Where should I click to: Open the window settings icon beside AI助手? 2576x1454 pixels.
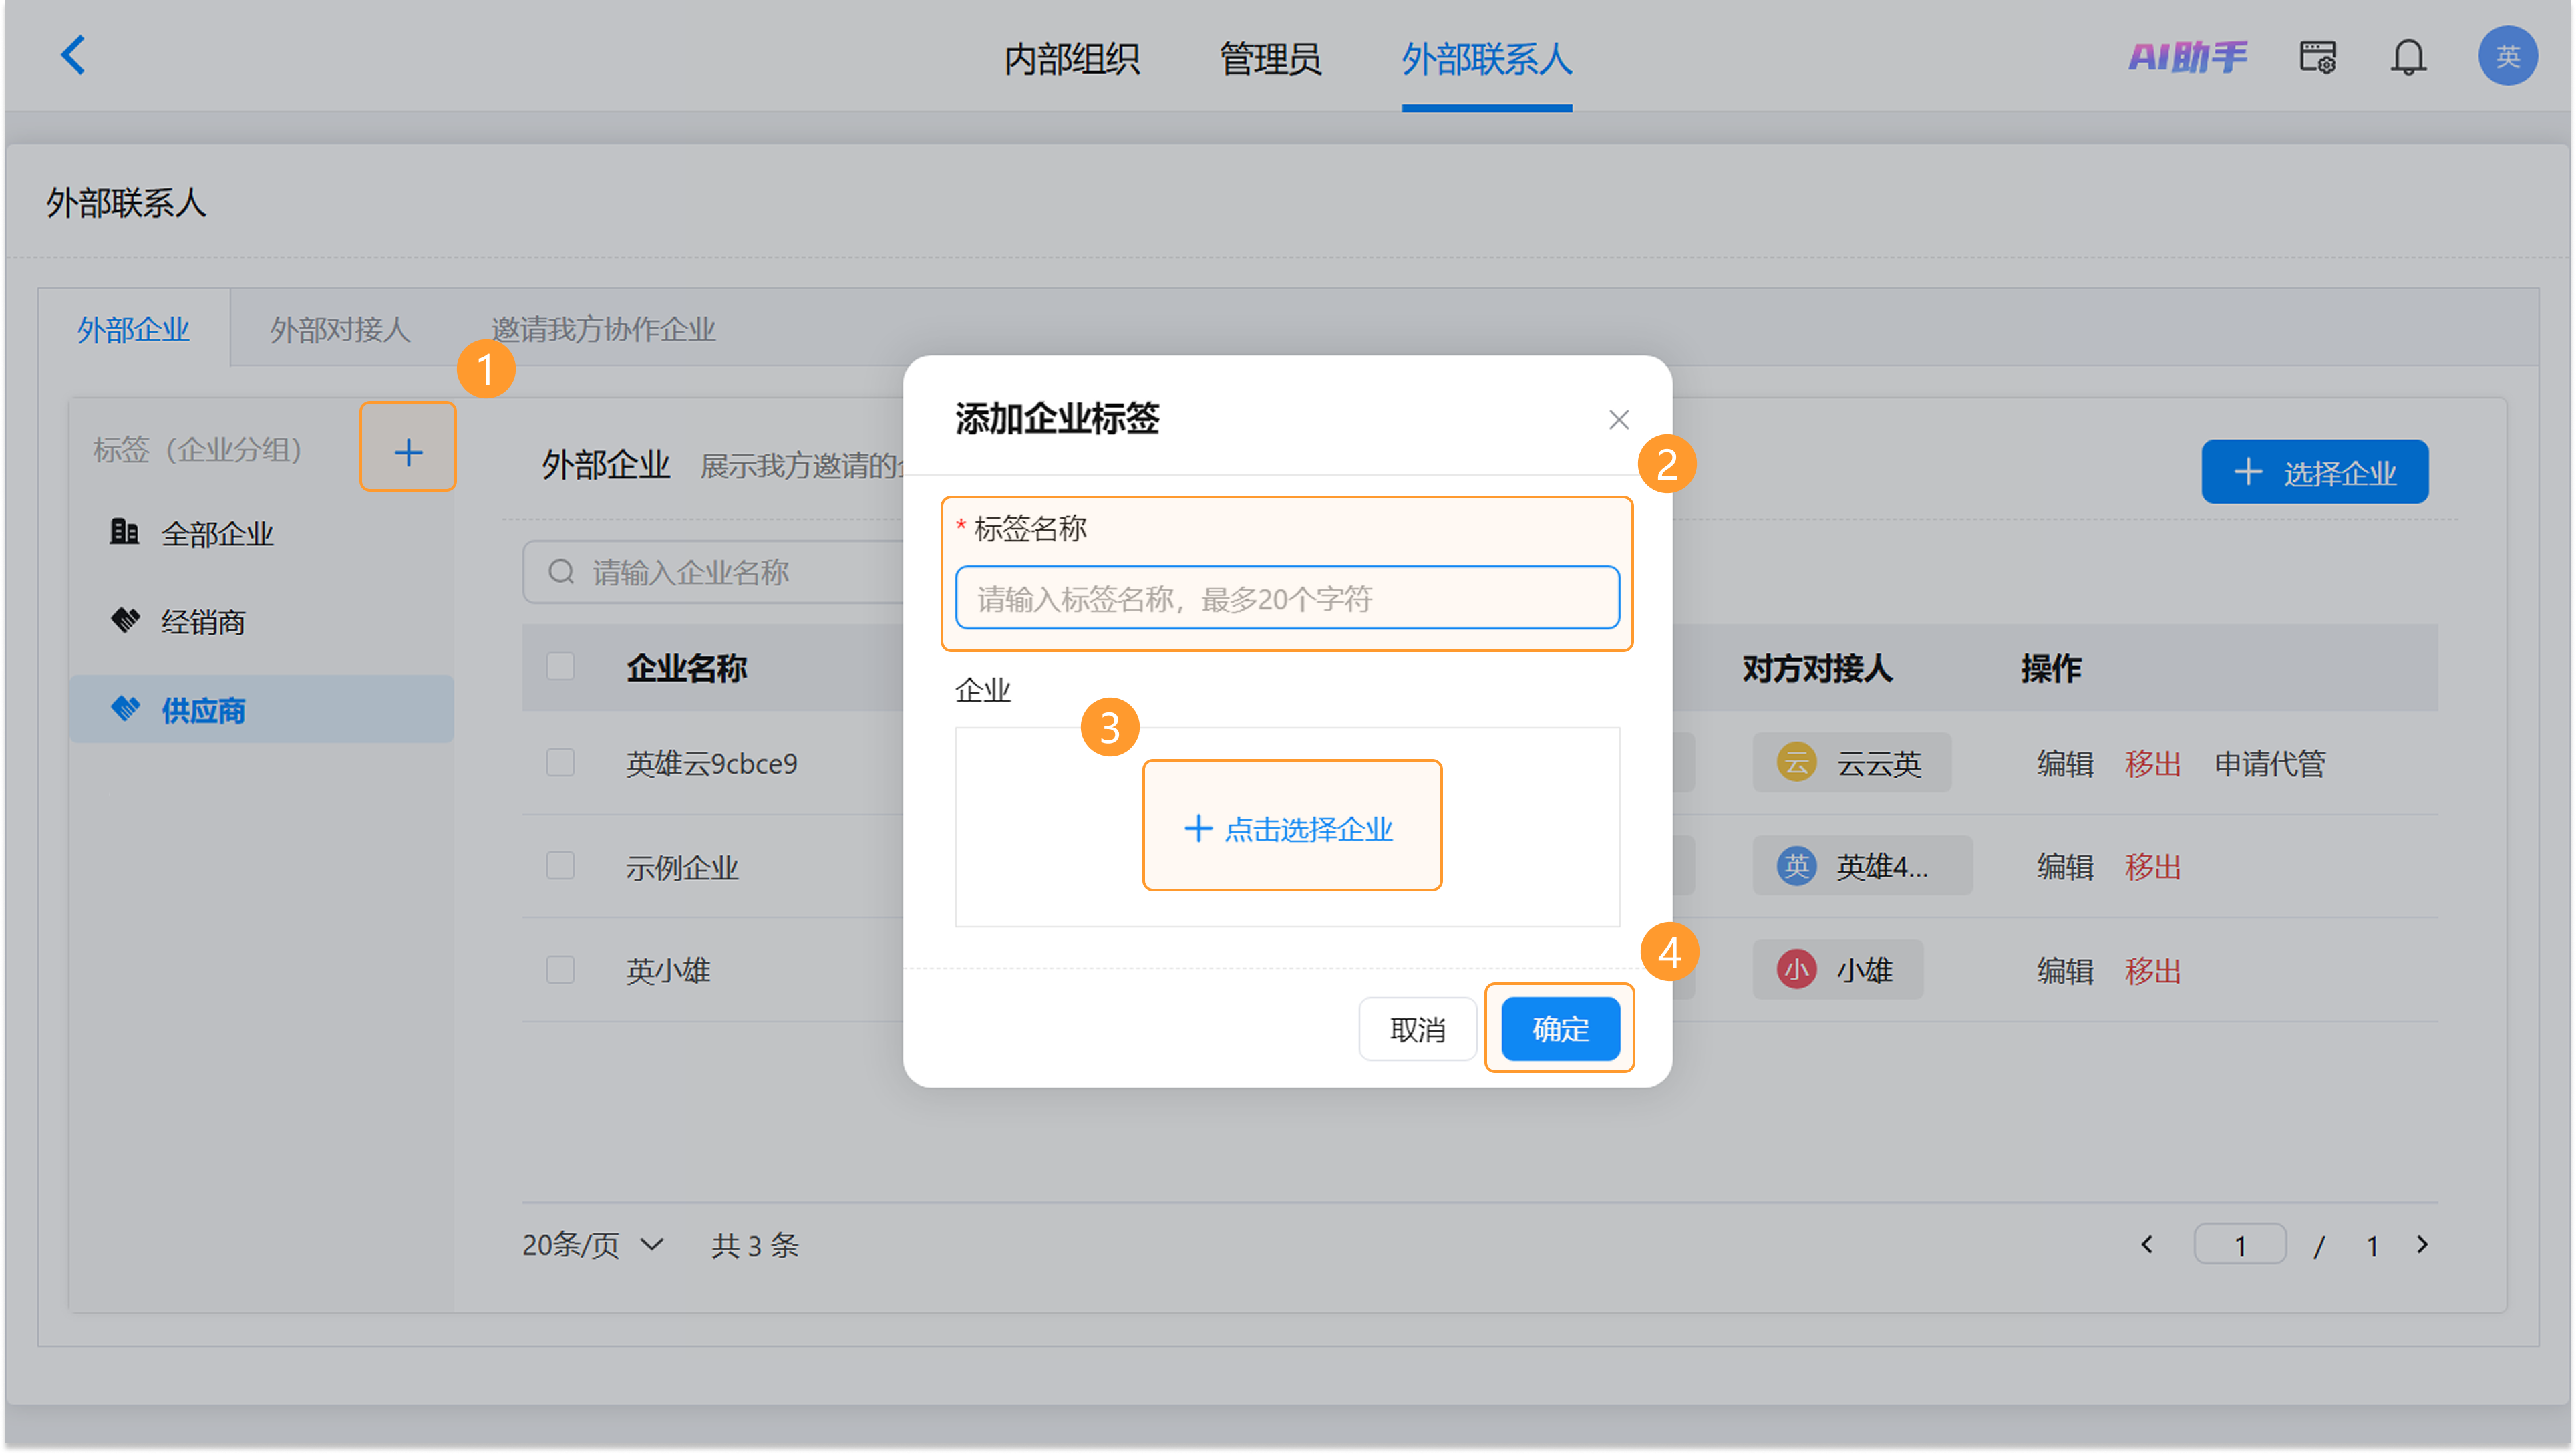point(2317,56)
